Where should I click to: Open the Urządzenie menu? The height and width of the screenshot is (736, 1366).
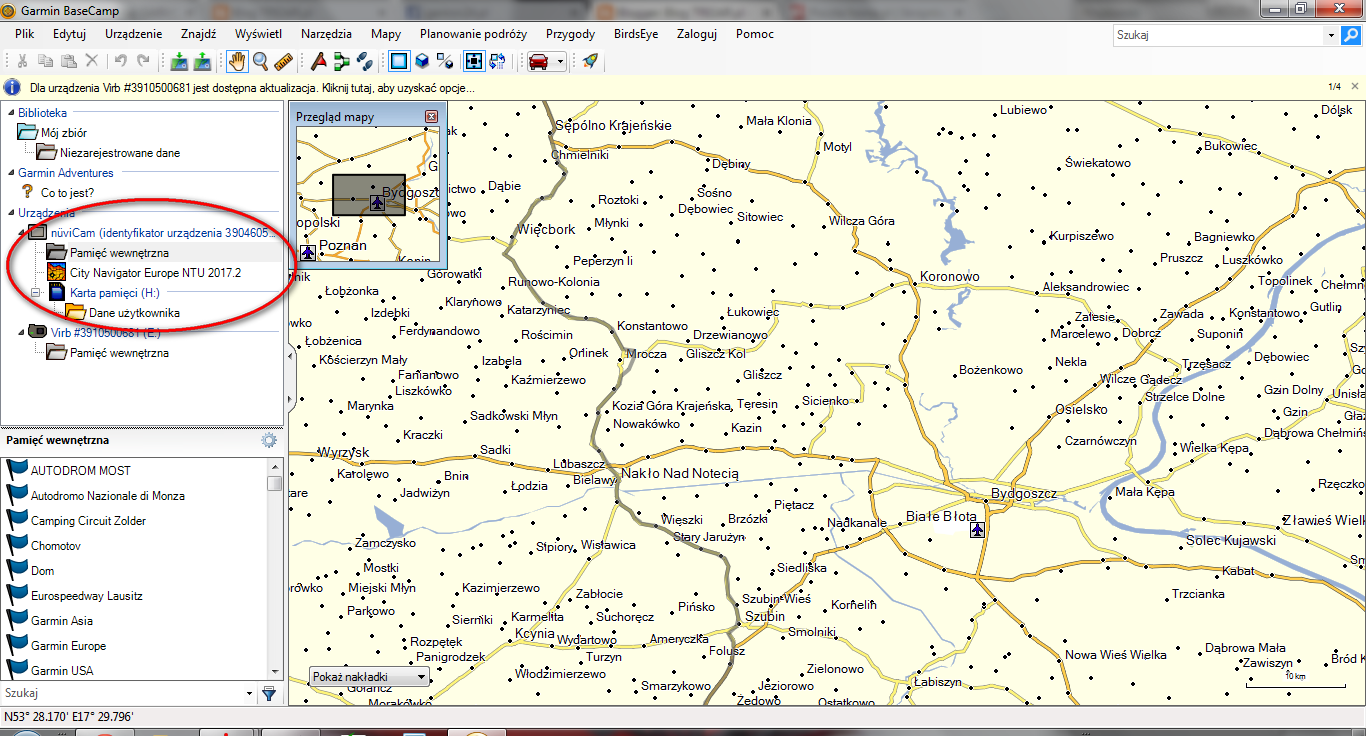pyautogui.click(x=134, y=34)
